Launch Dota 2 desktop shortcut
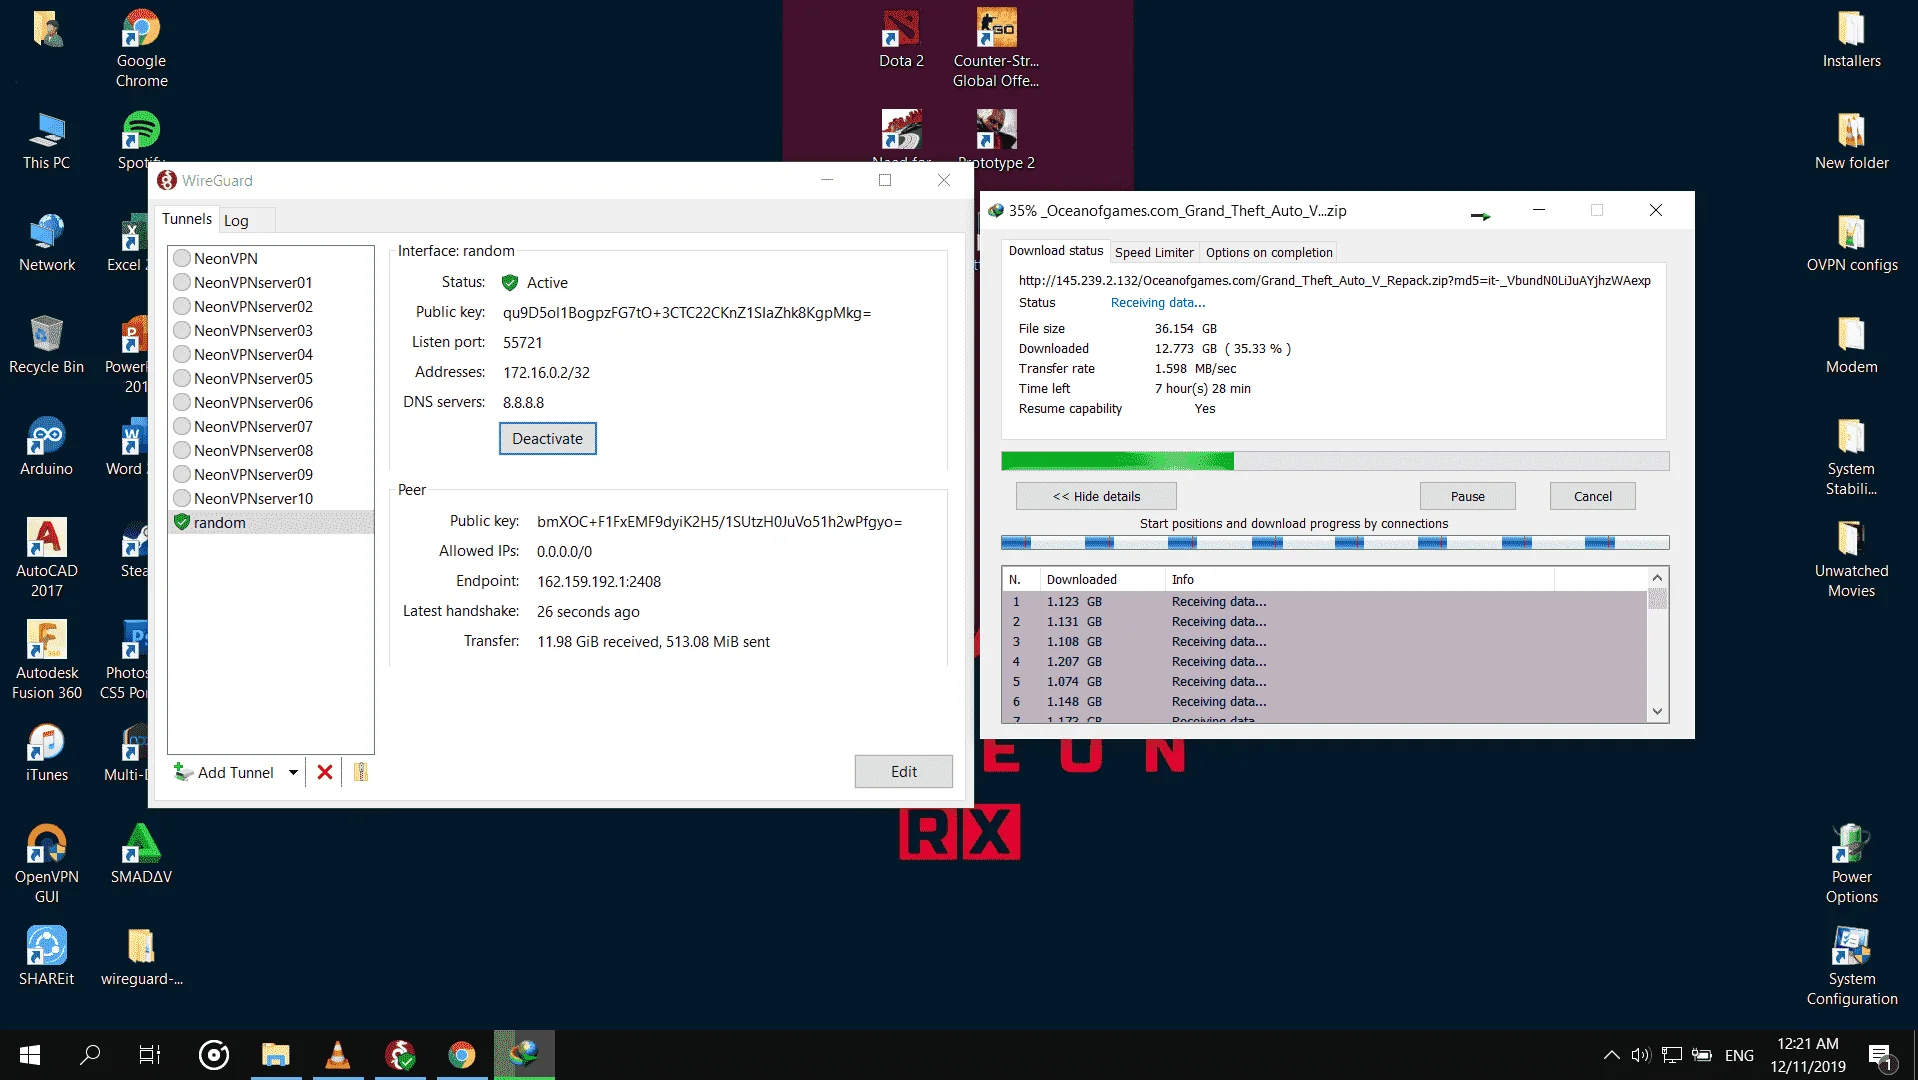The width and height of the screenshot is (1918, 1080). coord(901,39)
